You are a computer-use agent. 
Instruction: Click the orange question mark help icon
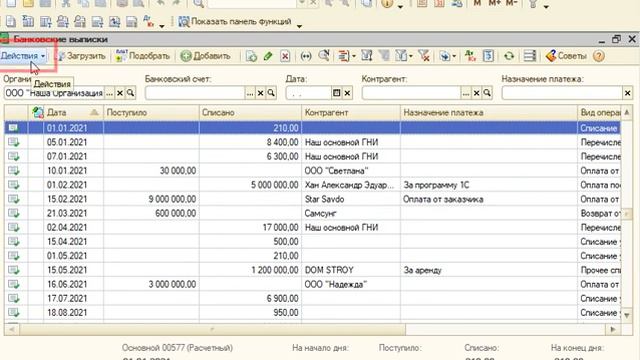pyautogui.click(x=599, y=56)
